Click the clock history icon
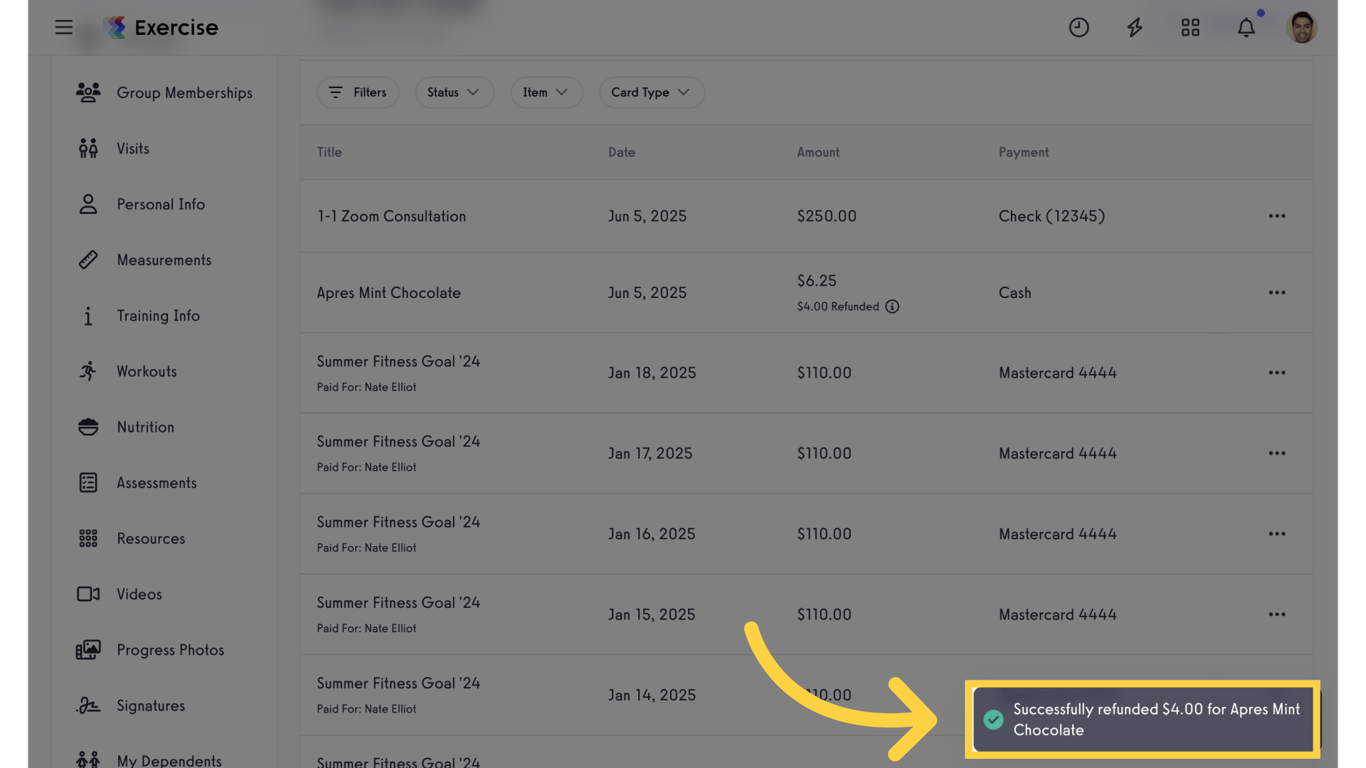Viewport: 1366px width, 768px height. (1078, 27)
